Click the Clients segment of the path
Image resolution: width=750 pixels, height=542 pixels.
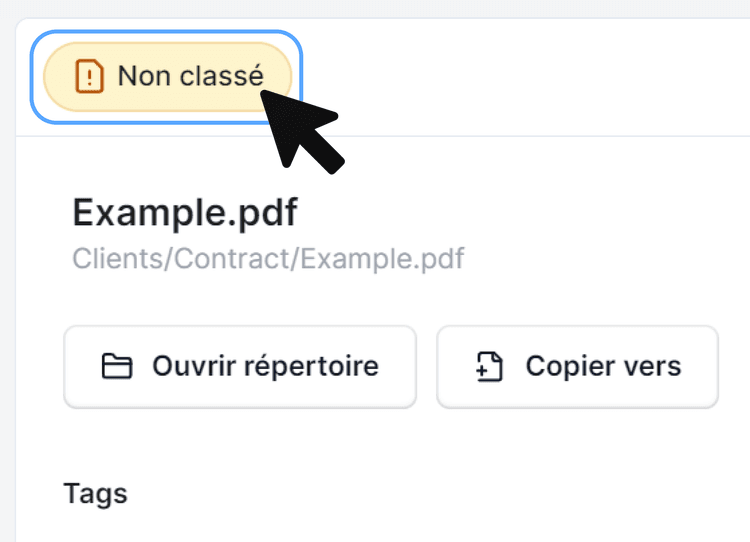108,259
